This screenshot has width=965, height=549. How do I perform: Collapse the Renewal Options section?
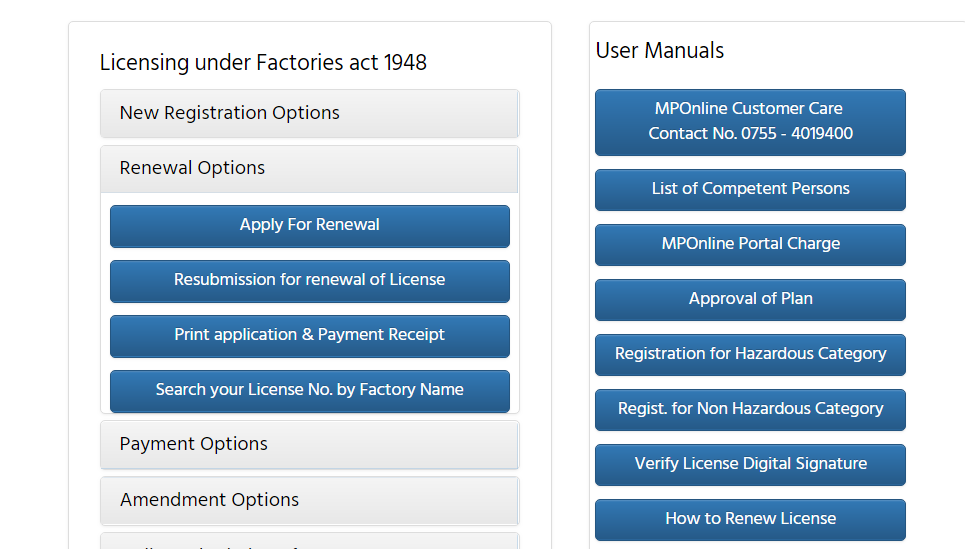[x=309, y=168]
